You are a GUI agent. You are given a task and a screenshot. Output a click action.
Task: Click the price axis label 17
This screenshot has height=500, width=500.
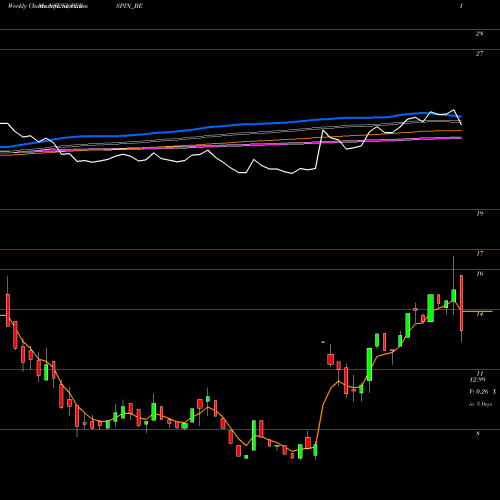click(479, 254)
